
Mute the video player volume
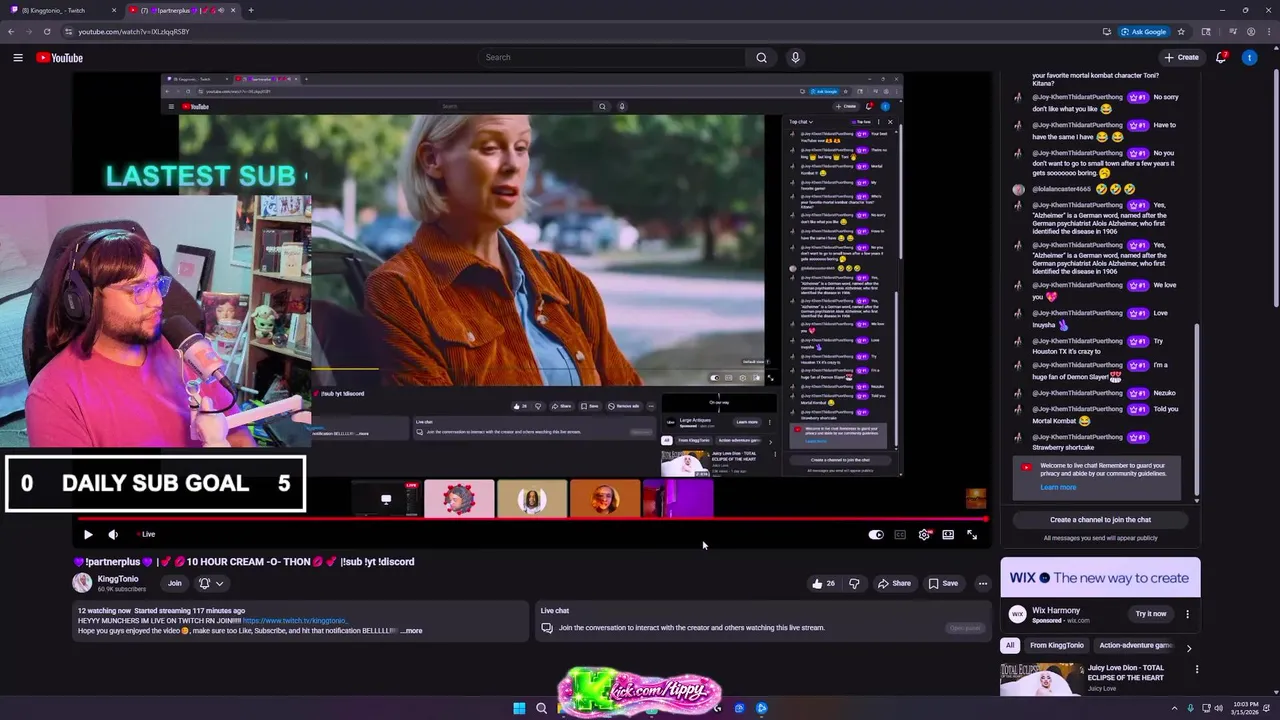[x=113, y=535]
